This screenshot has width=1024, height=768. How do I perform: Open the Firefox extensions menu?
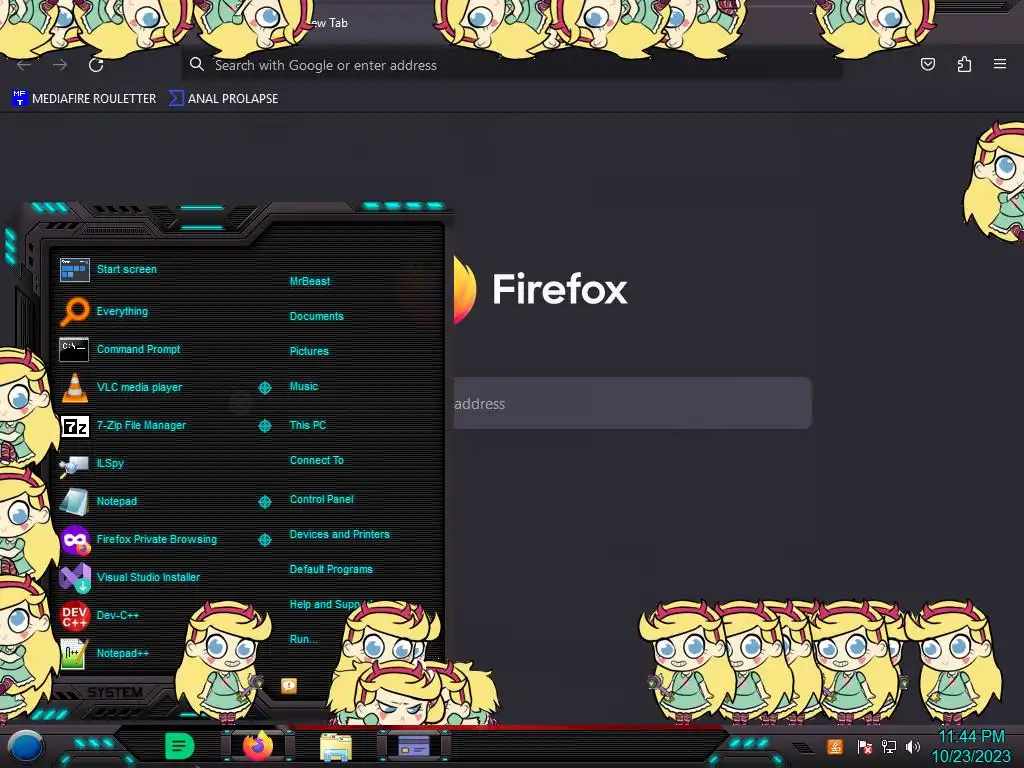[964, 64]
